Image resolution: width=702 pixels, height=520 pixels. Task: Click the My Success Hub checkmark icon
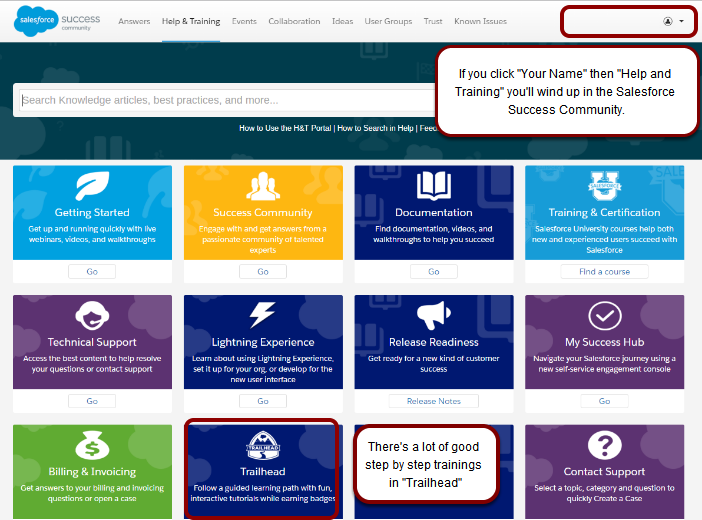(x=604, y=316)
